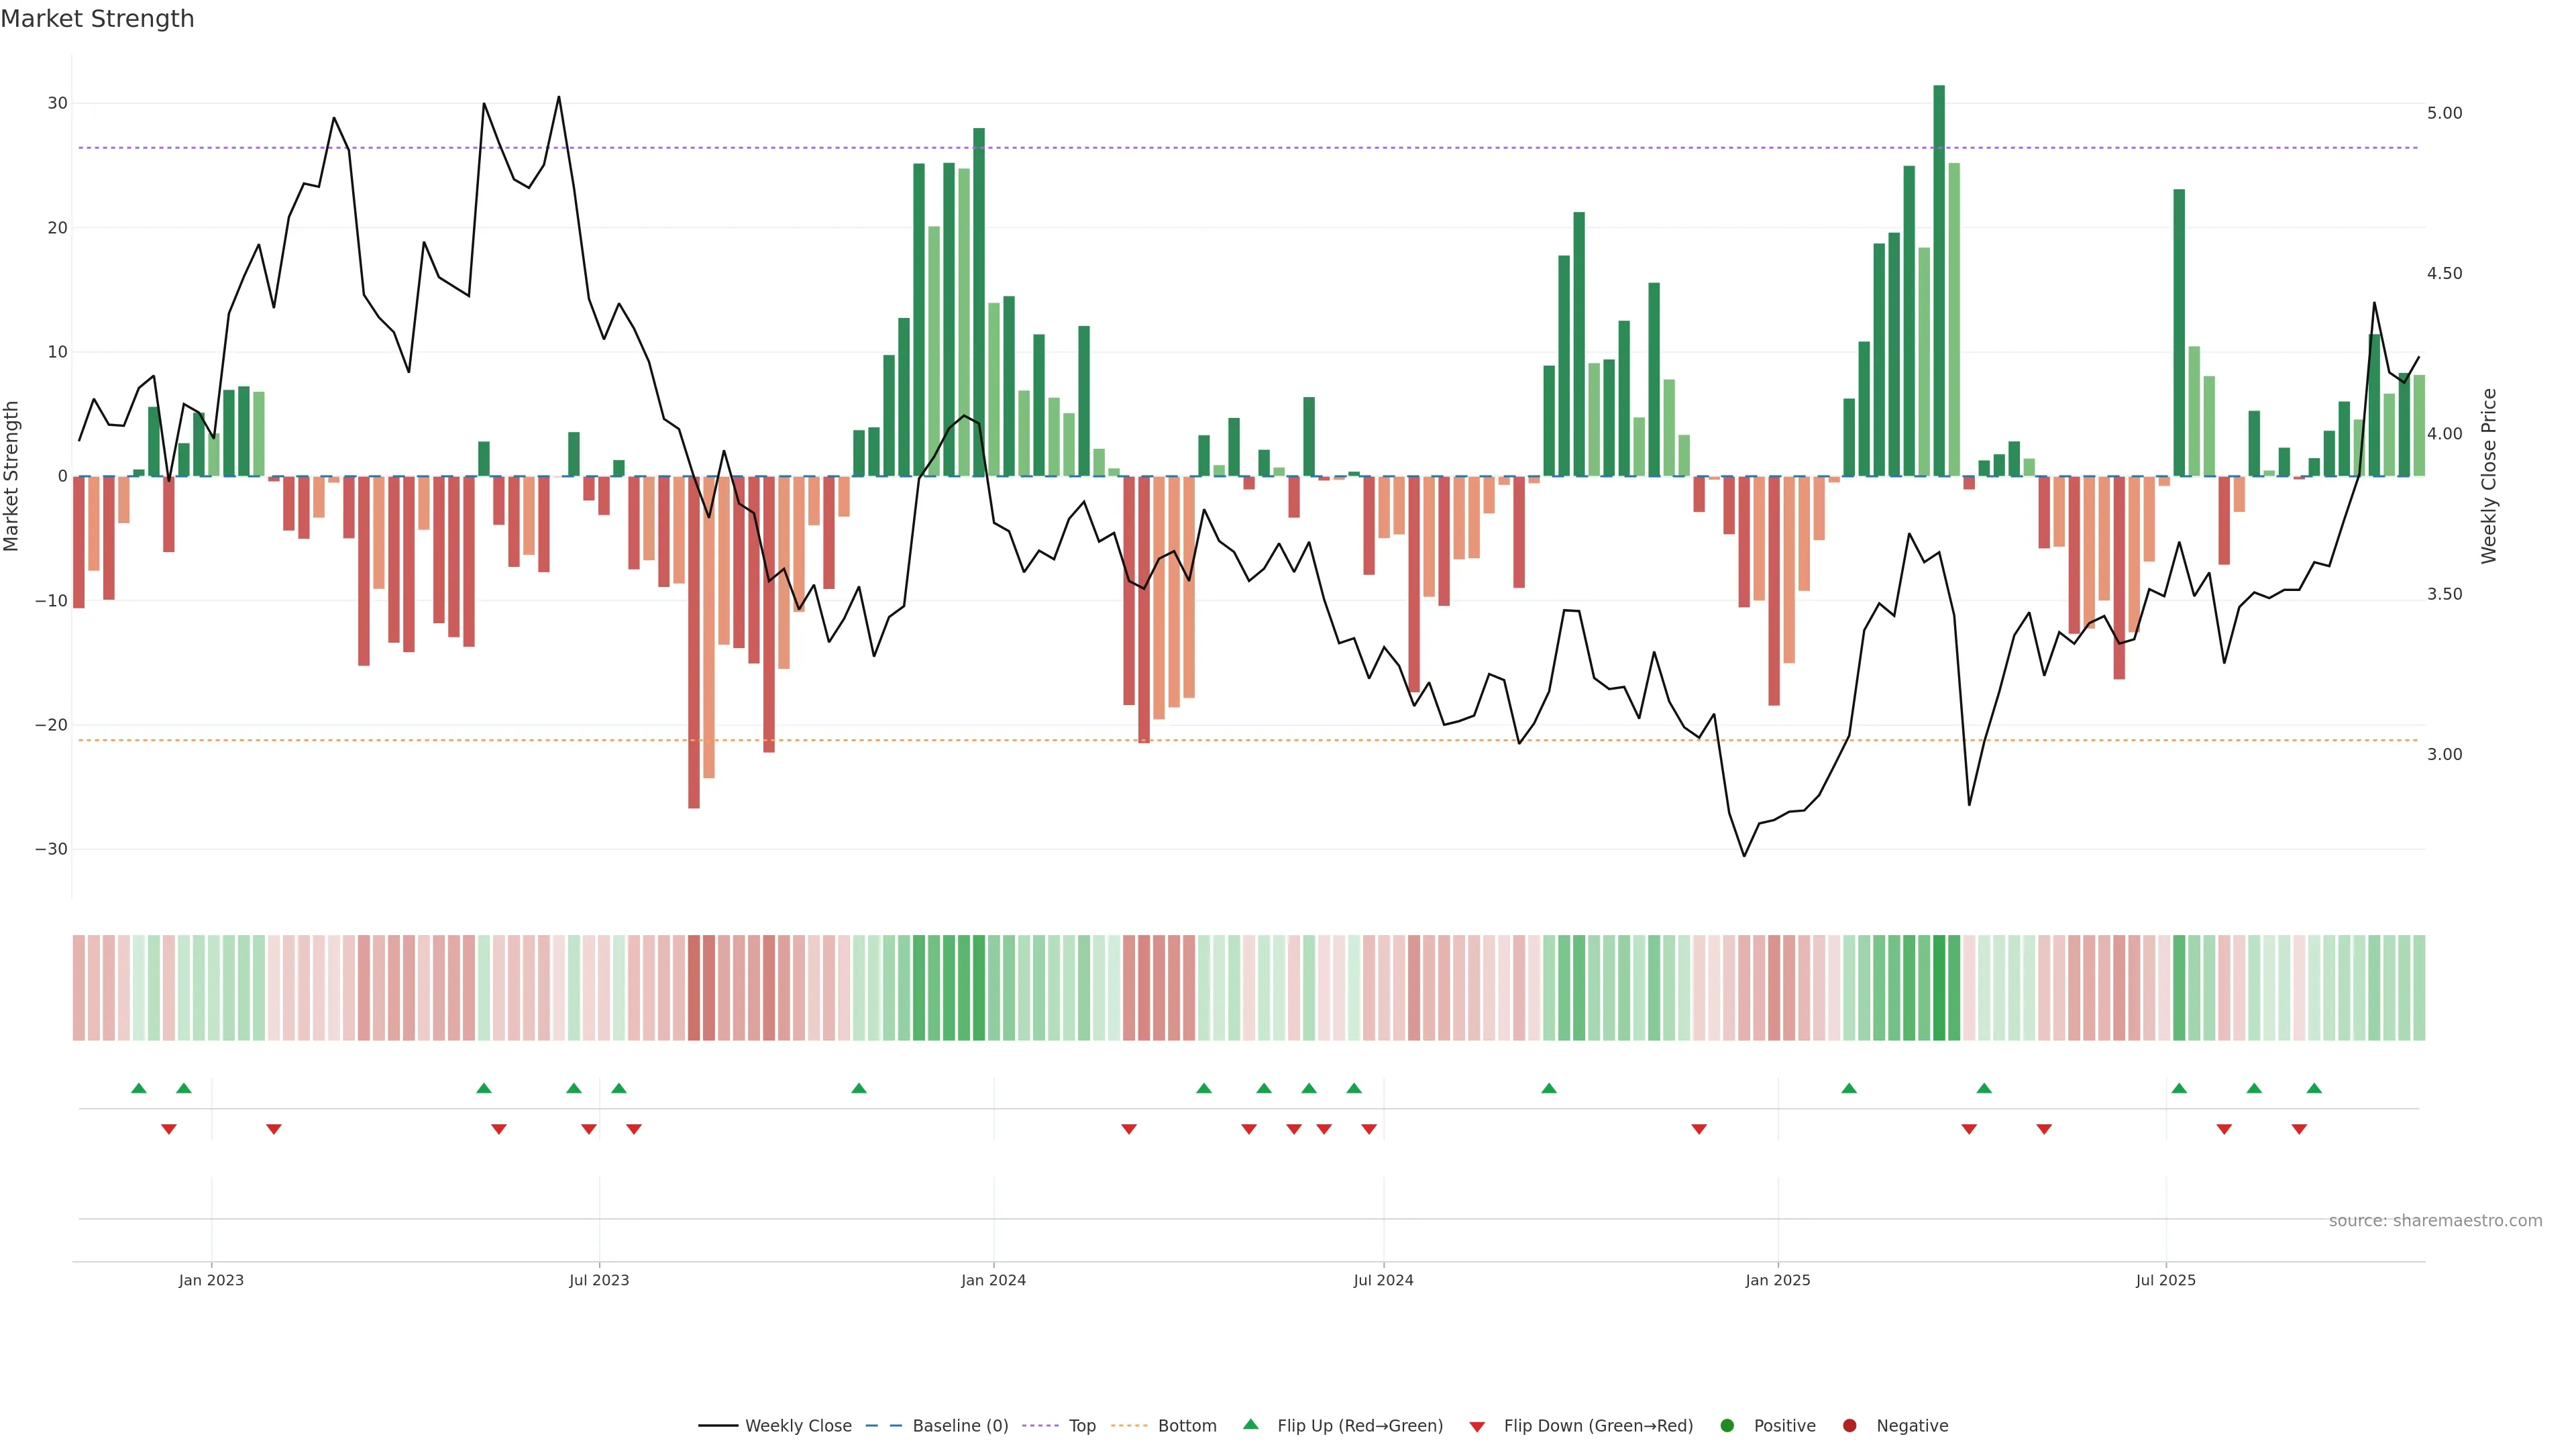The image size is (2576, 1449).
Task: Click the Jul 2025 axis label
Action: coord(2165,1280)
